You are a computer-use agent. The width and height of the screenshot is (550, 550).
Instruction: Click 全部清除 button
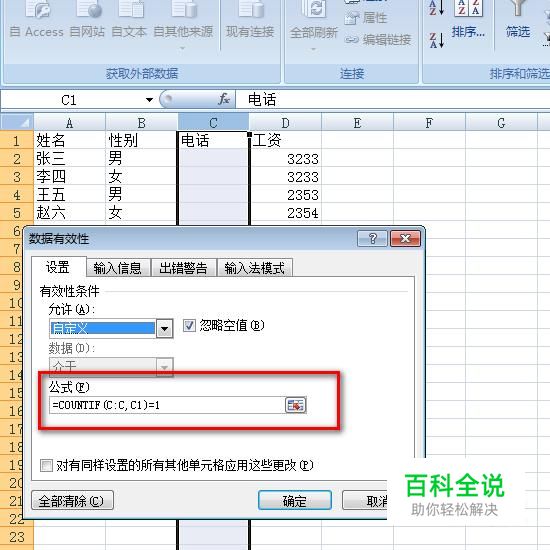coord(72,500)
